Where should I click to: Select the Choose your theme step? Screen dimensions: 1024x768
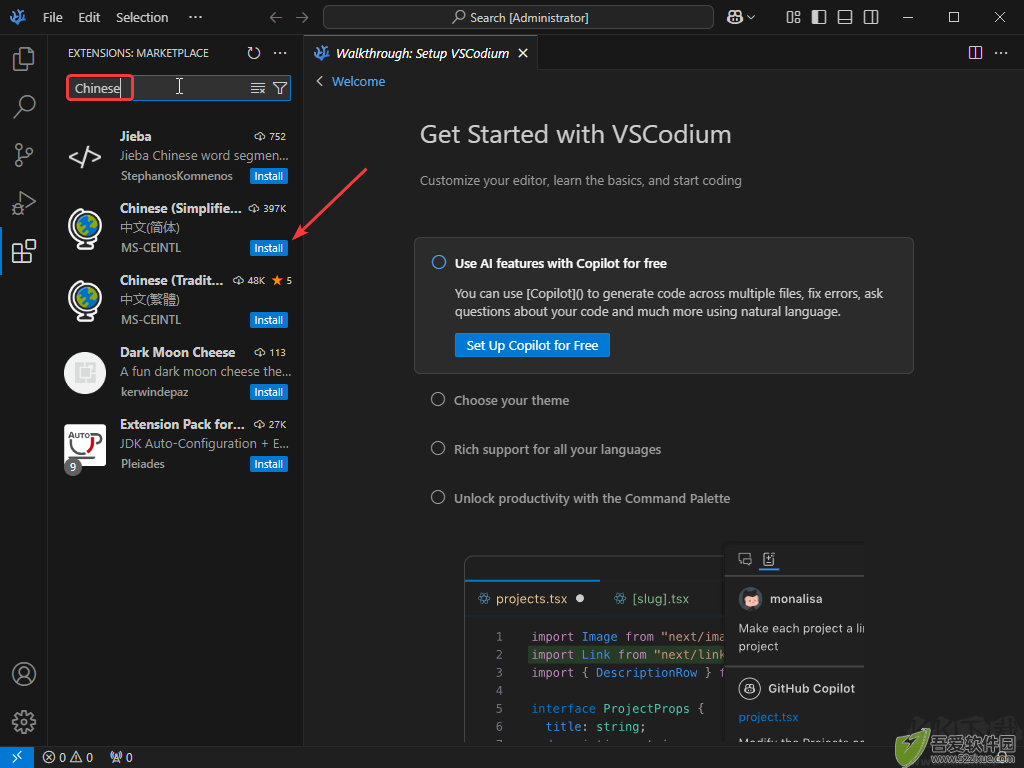[x=511, y=400]
